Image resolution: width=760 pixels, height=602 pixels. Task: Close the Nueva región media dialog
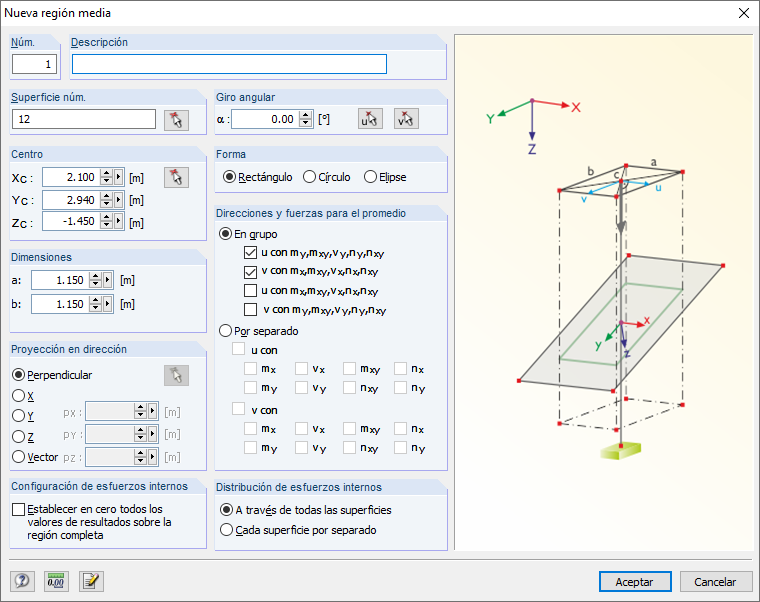(x=744, y=13)
